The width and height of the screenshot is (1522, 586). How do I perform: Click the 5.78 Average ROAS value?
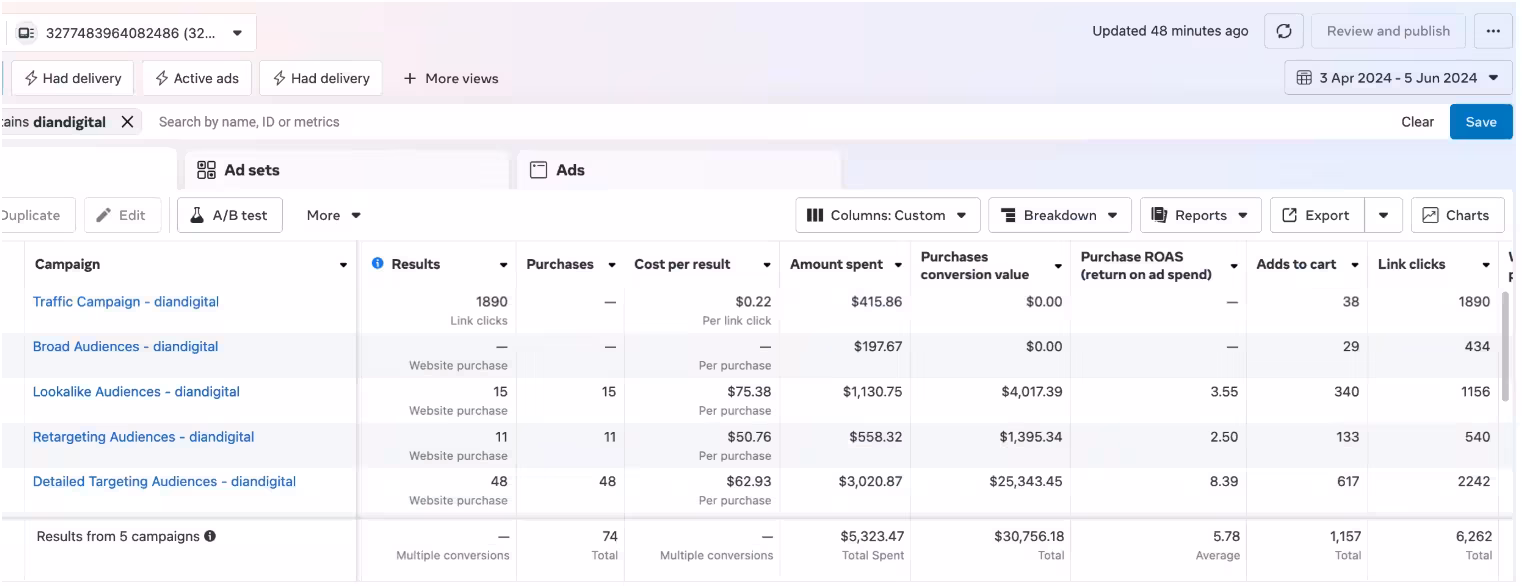coord(1226,537)
